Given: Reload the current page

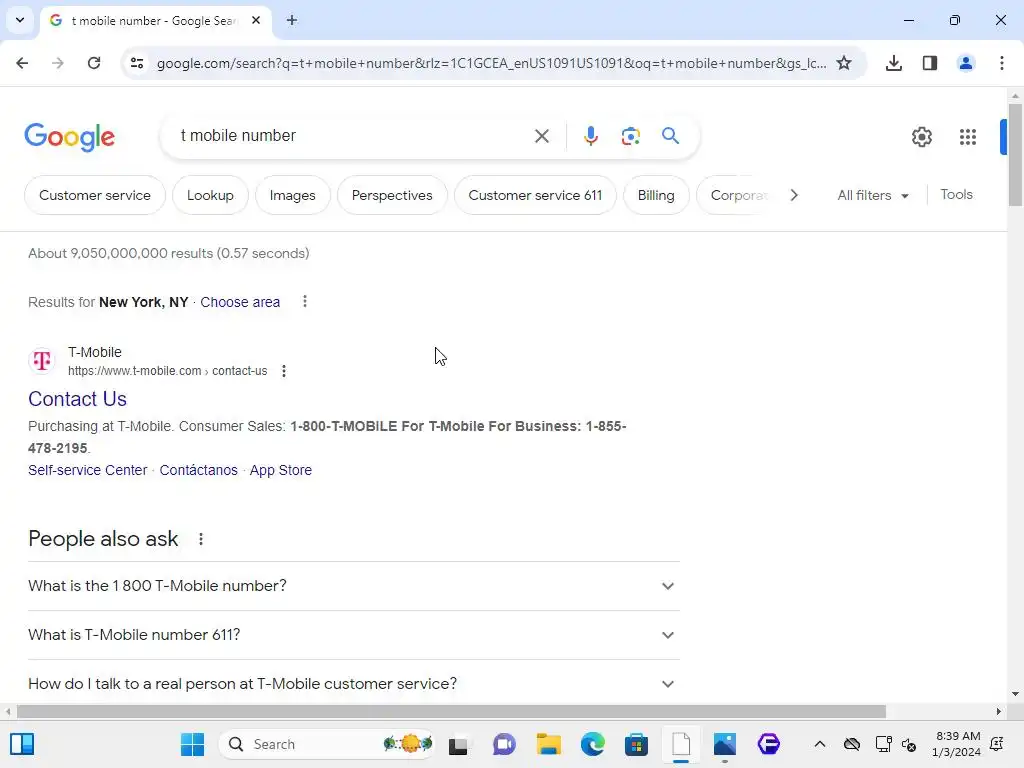Looking at the screenshot, I should tap(94, 63).
